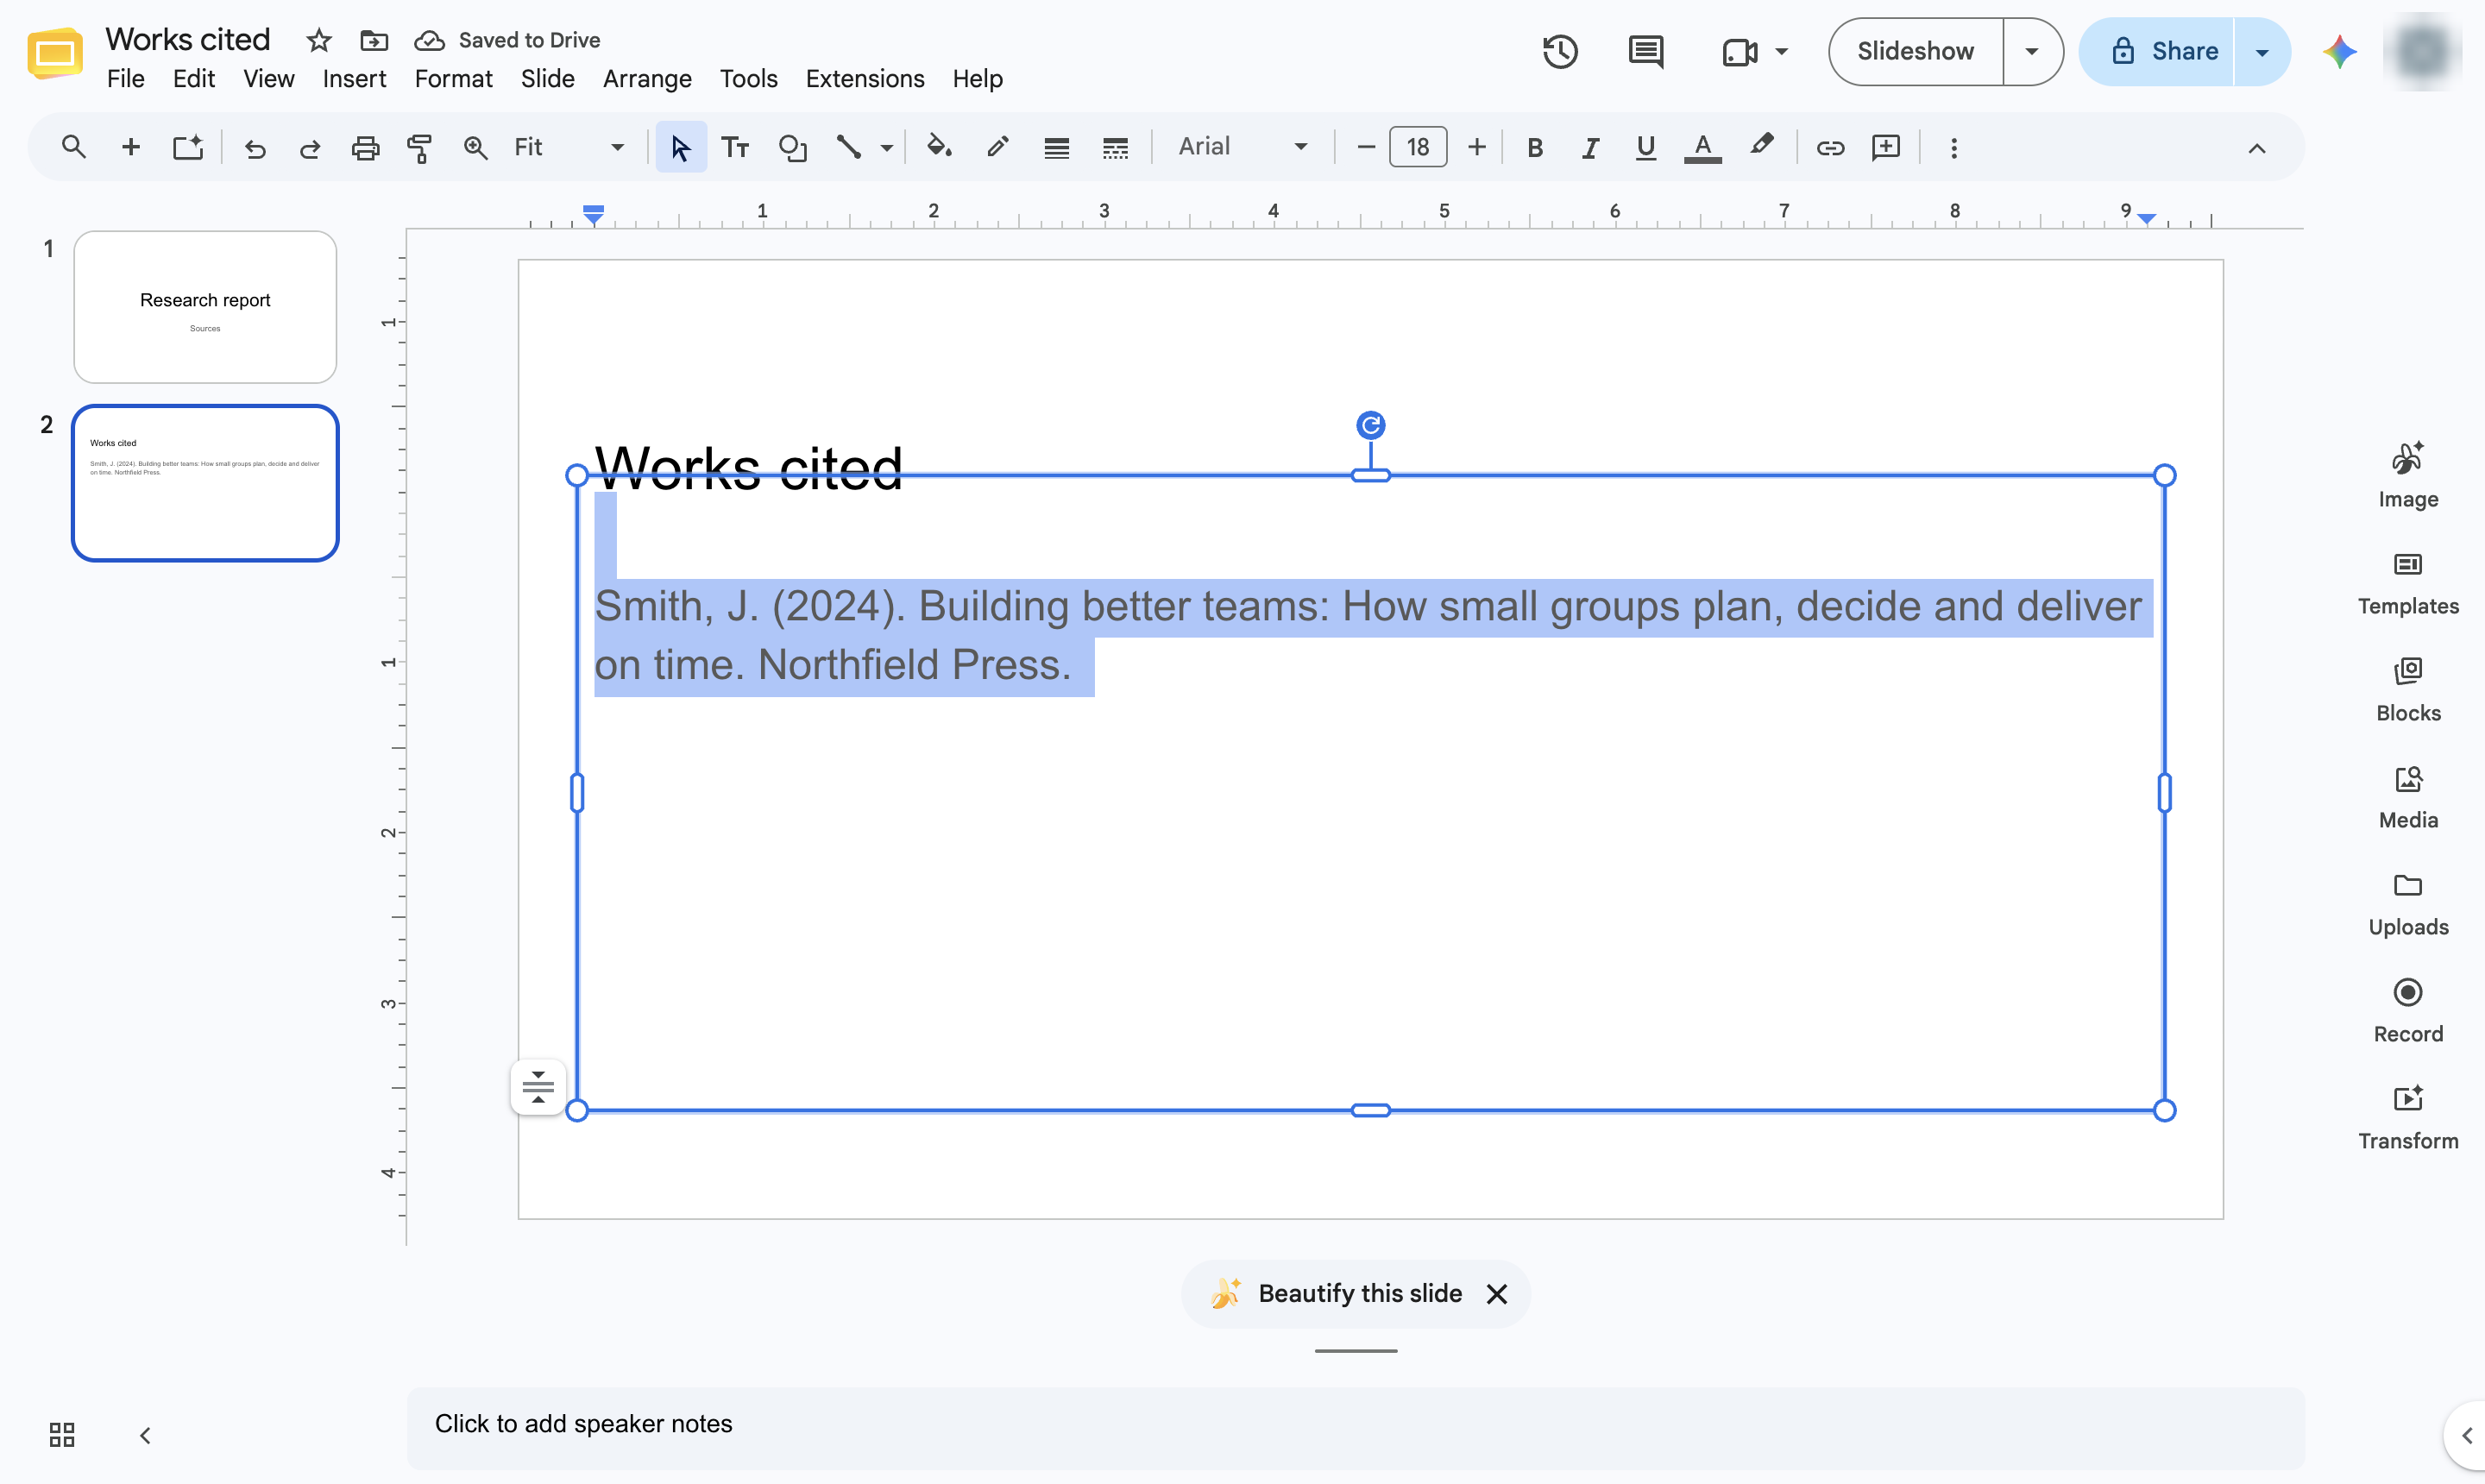Open the Arial font dropdown
The height and width of the screenshot is (1484, 2485).
(1243, 147)
